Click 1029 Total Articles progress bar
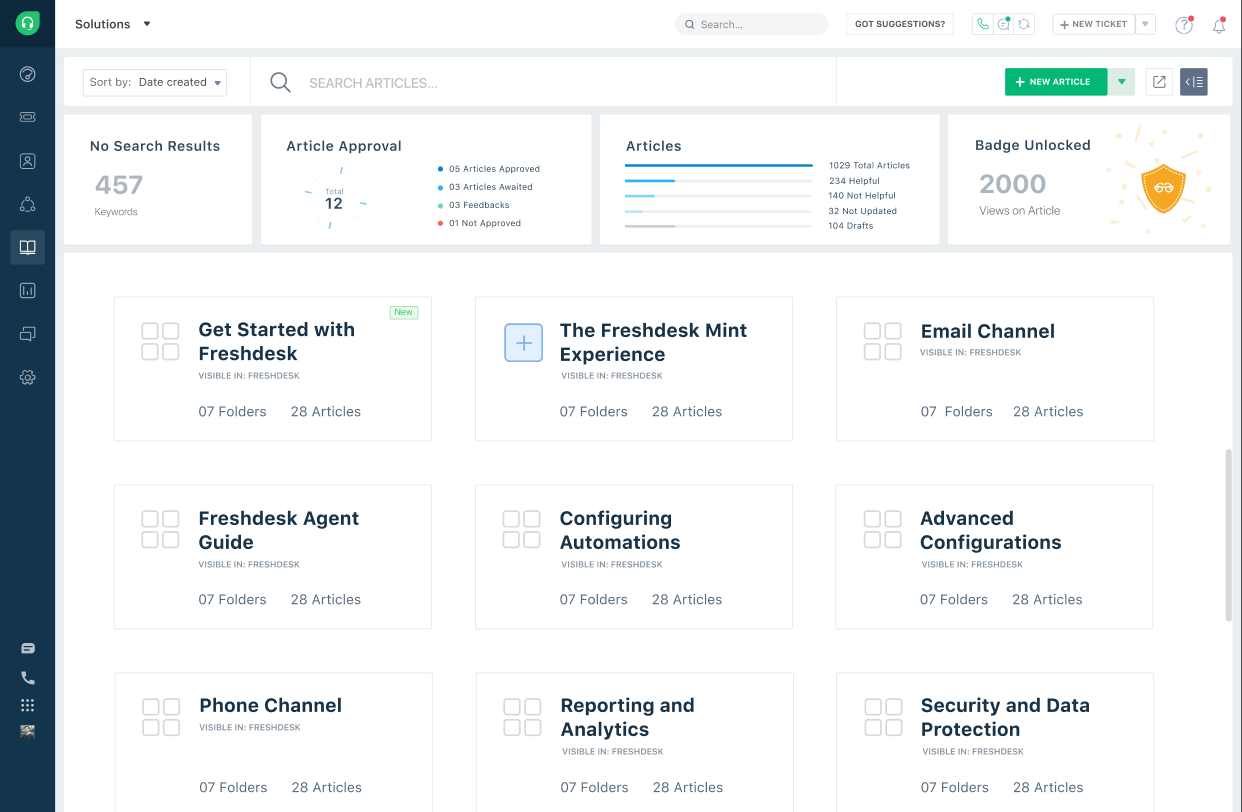 (x=719, y=166)
